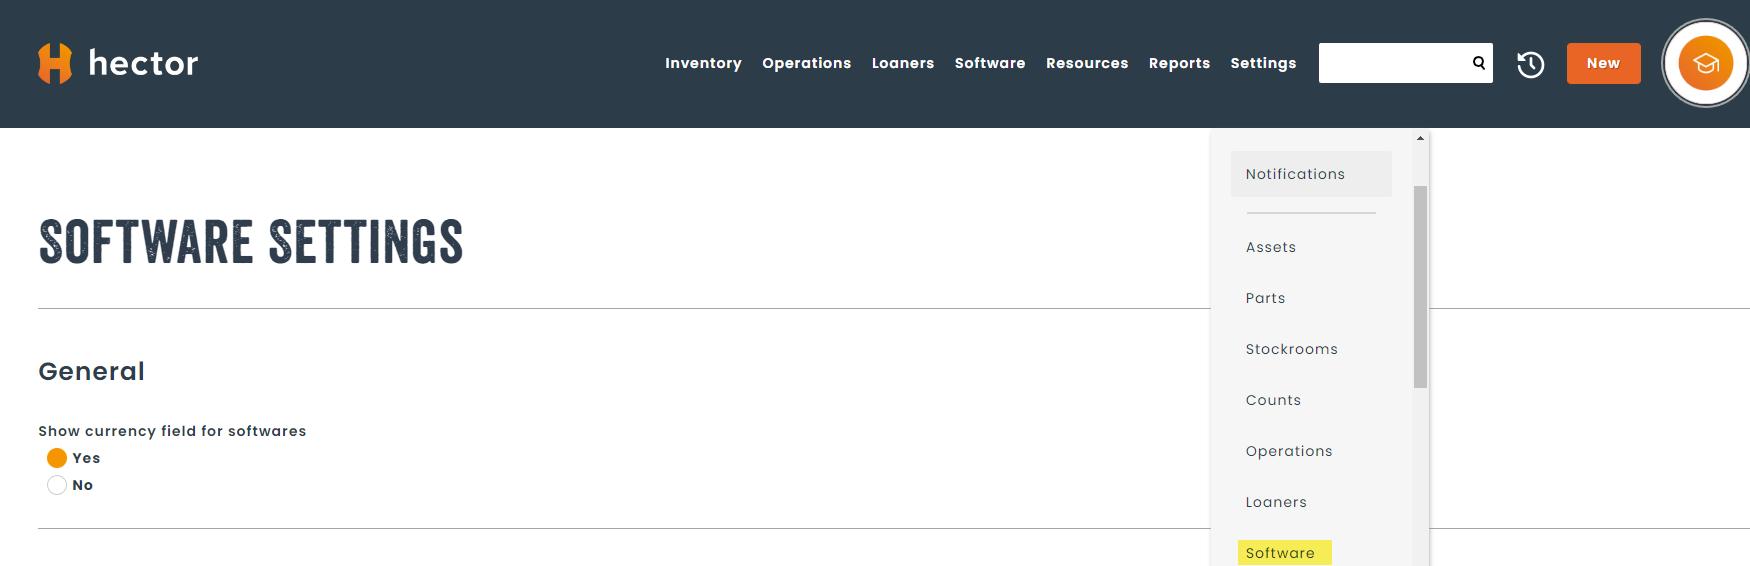
Task: Select Yes for show currency field
Action: coord(57,458)
